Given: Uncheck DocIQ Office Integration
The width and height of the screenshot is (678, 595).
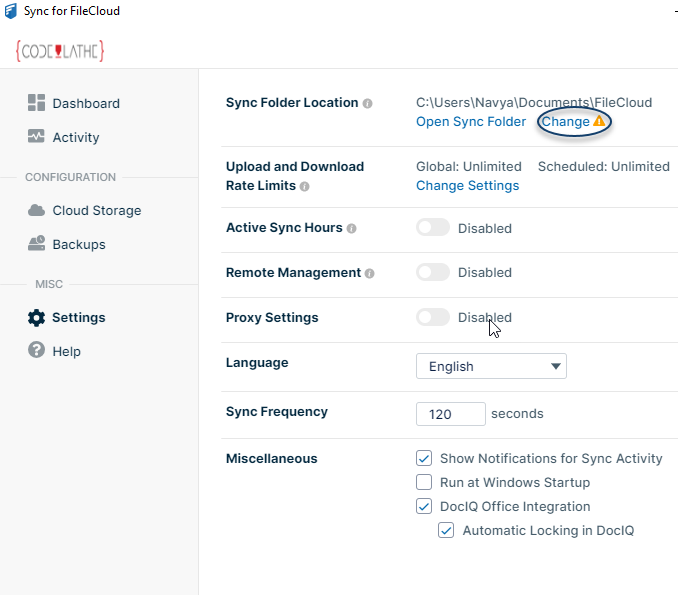Looking at the screenshot, I should [424, 506].
